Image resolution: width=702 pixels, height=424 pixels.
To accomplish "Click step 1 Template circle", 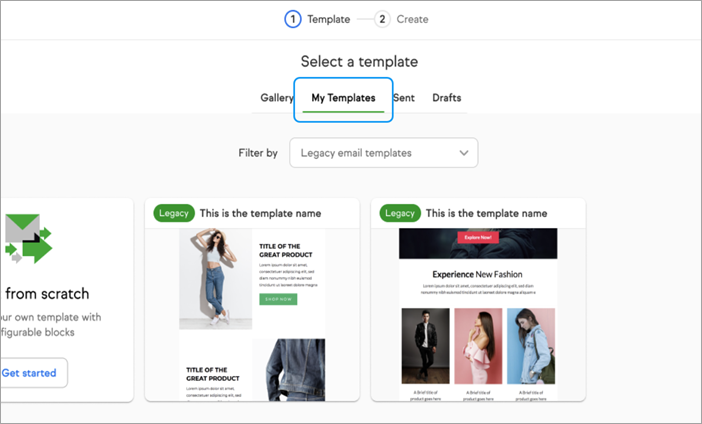I will [x=293, y=19].
